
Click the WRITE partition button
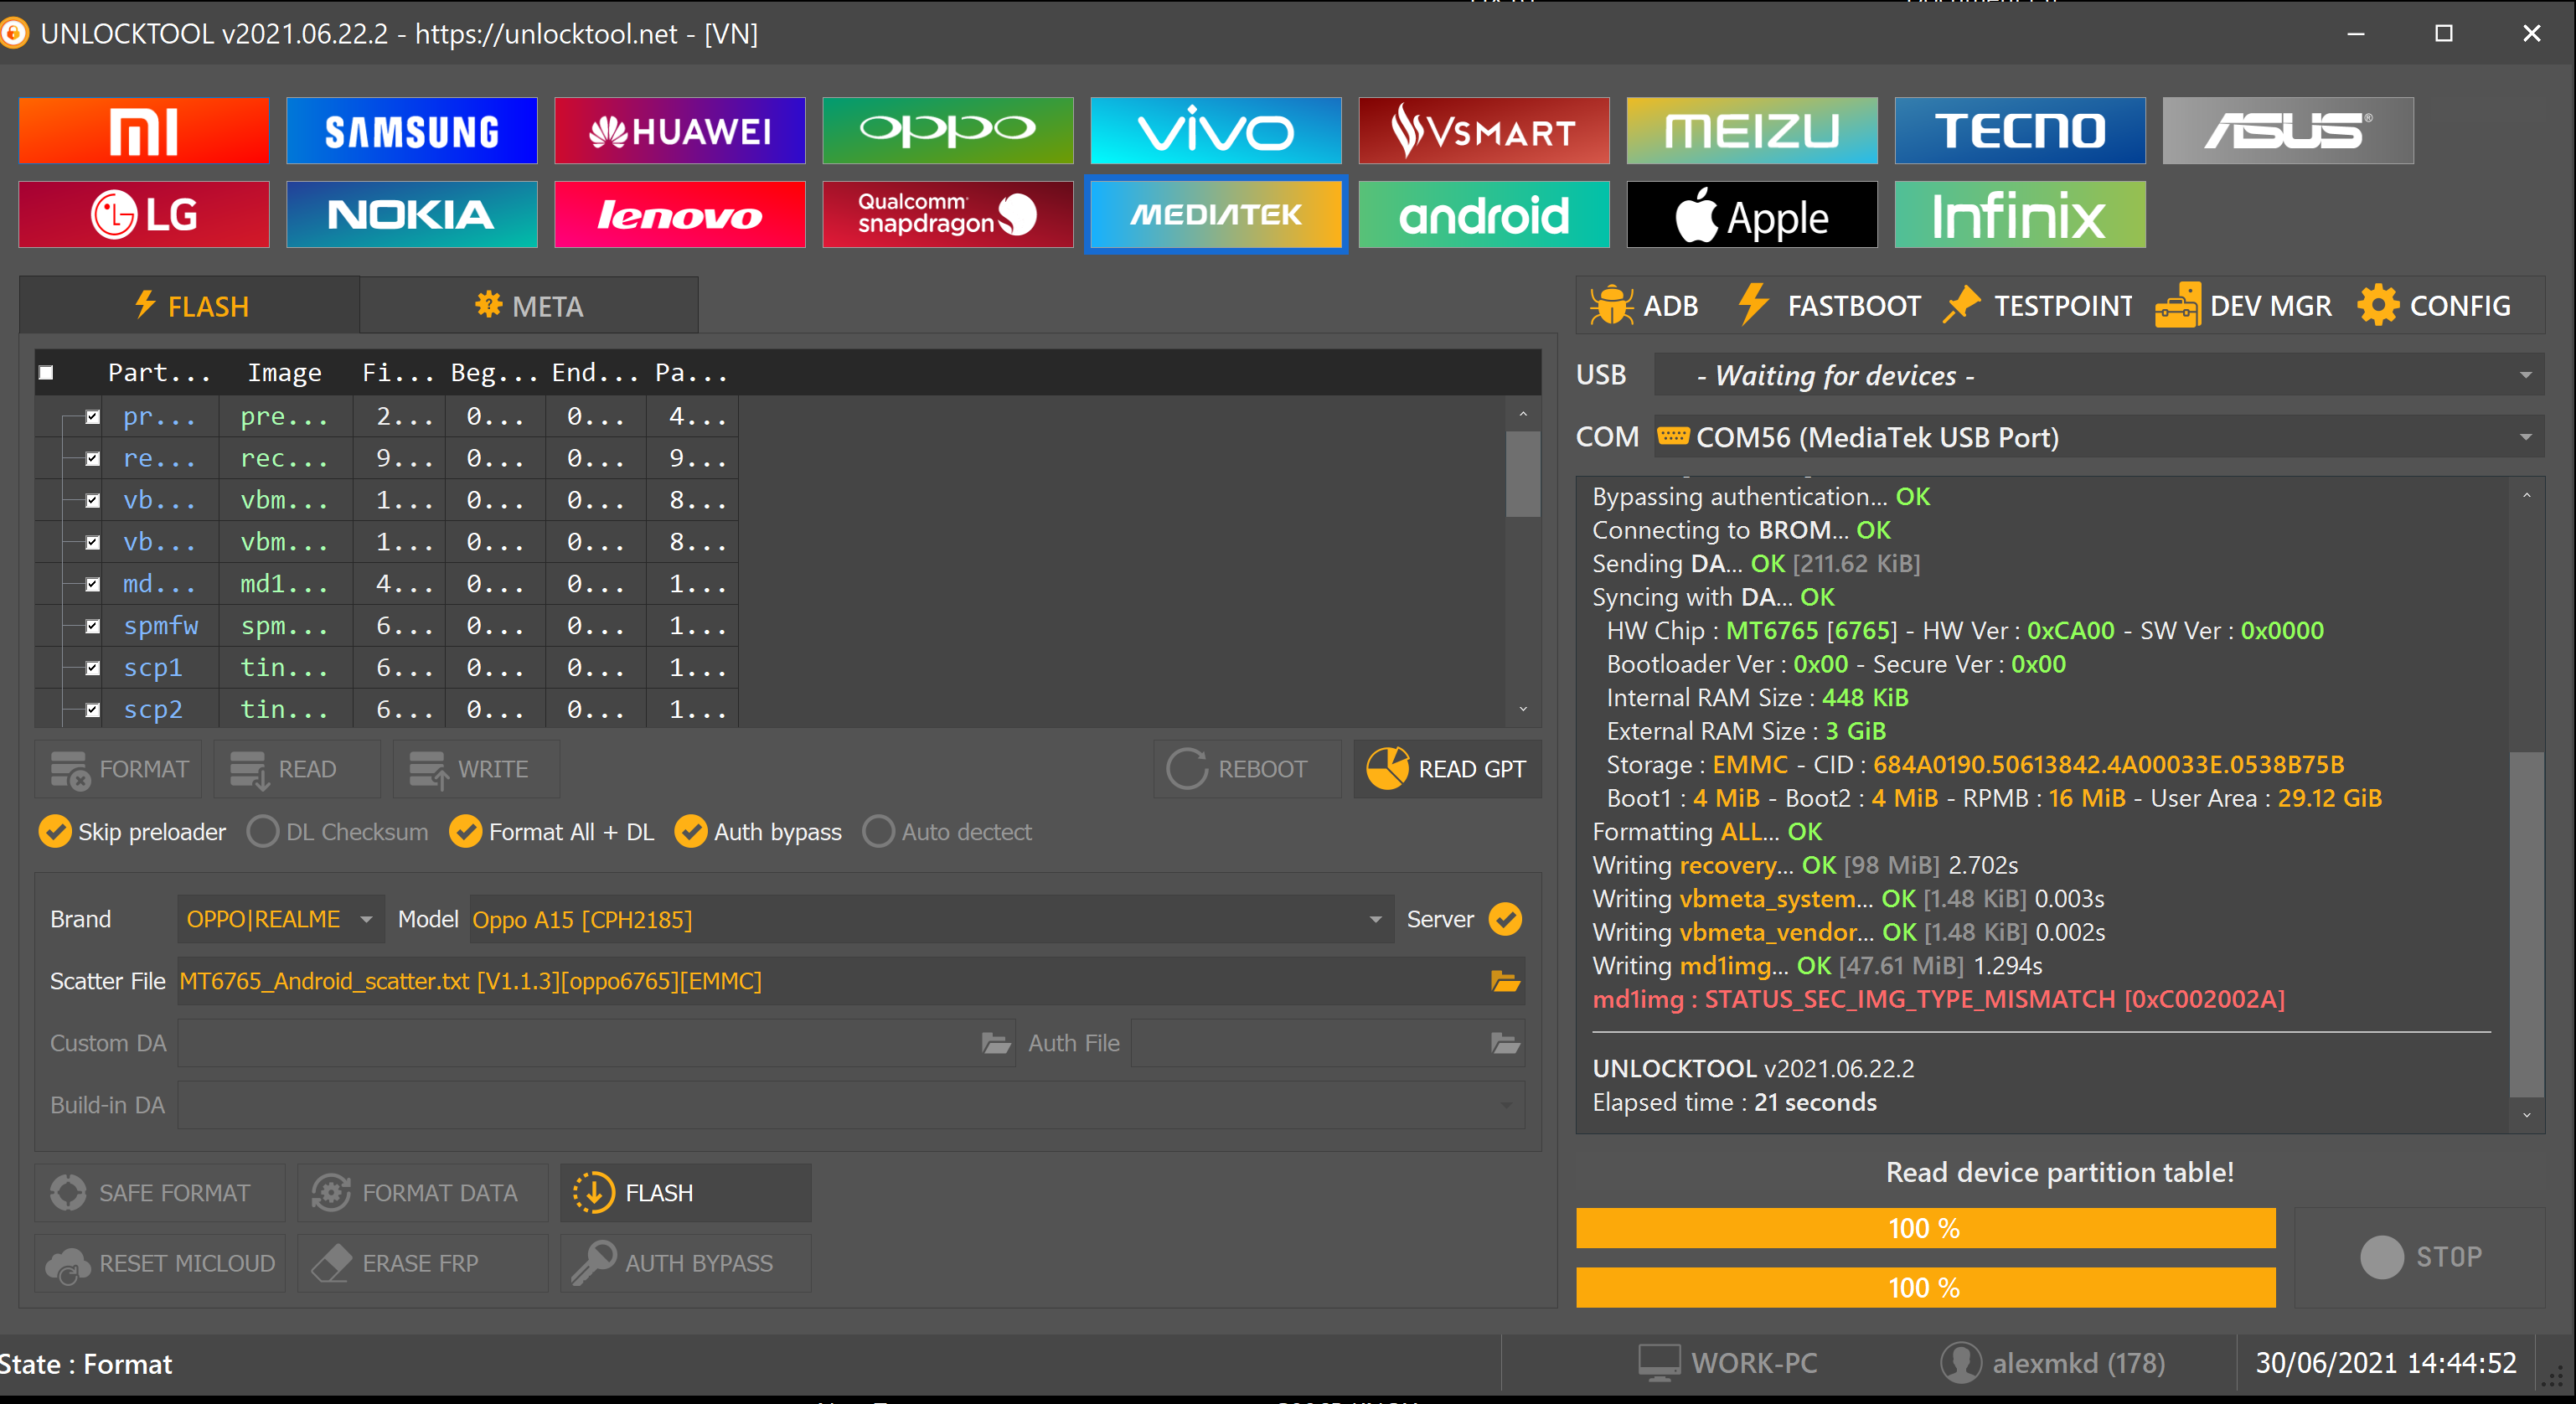(476, 769)
